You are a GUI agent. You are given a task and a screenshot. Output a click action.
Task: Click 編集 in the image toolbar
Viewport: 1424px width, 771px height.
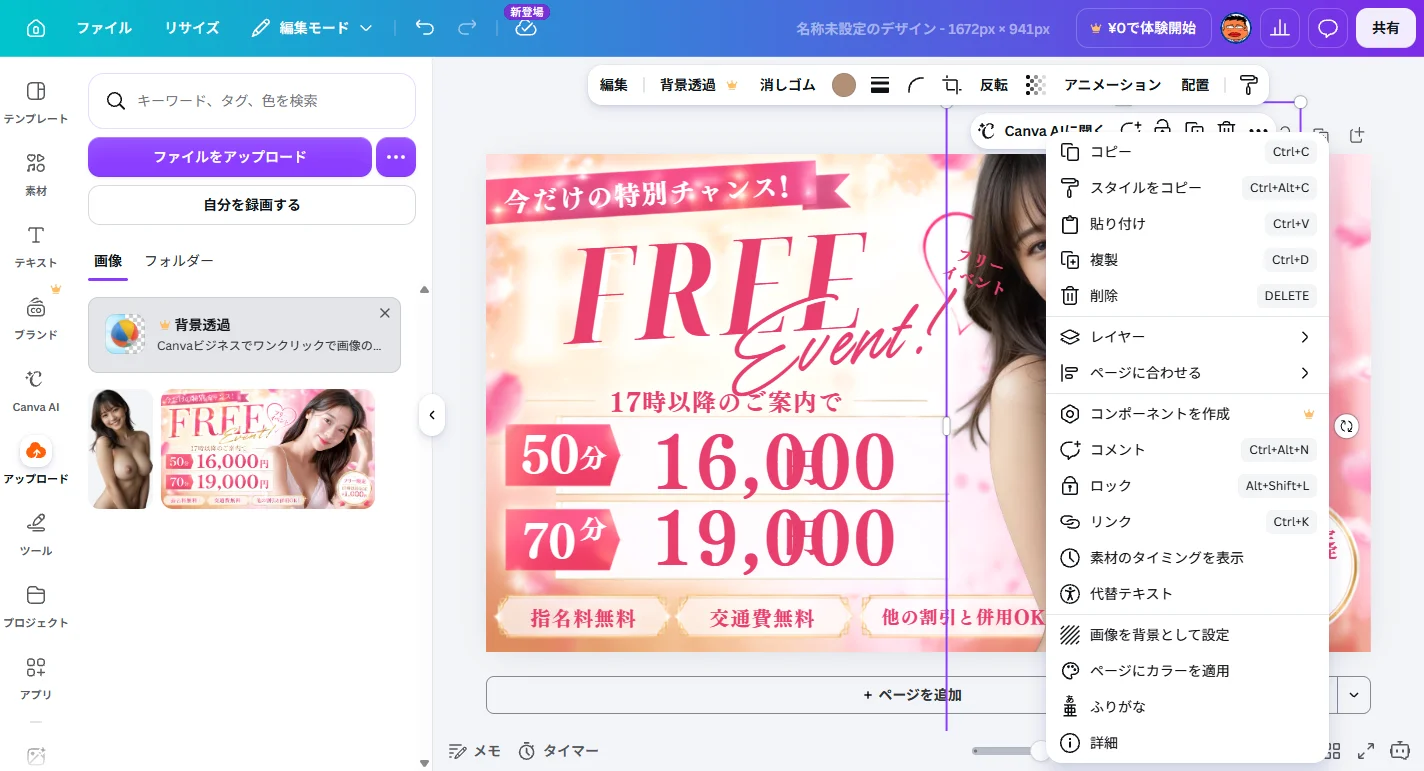point(614,85)
